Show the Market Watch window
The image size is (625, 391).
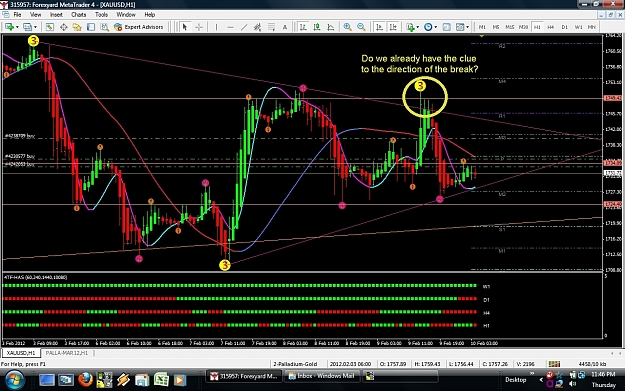pyautogui.click(x=49, y=27)
